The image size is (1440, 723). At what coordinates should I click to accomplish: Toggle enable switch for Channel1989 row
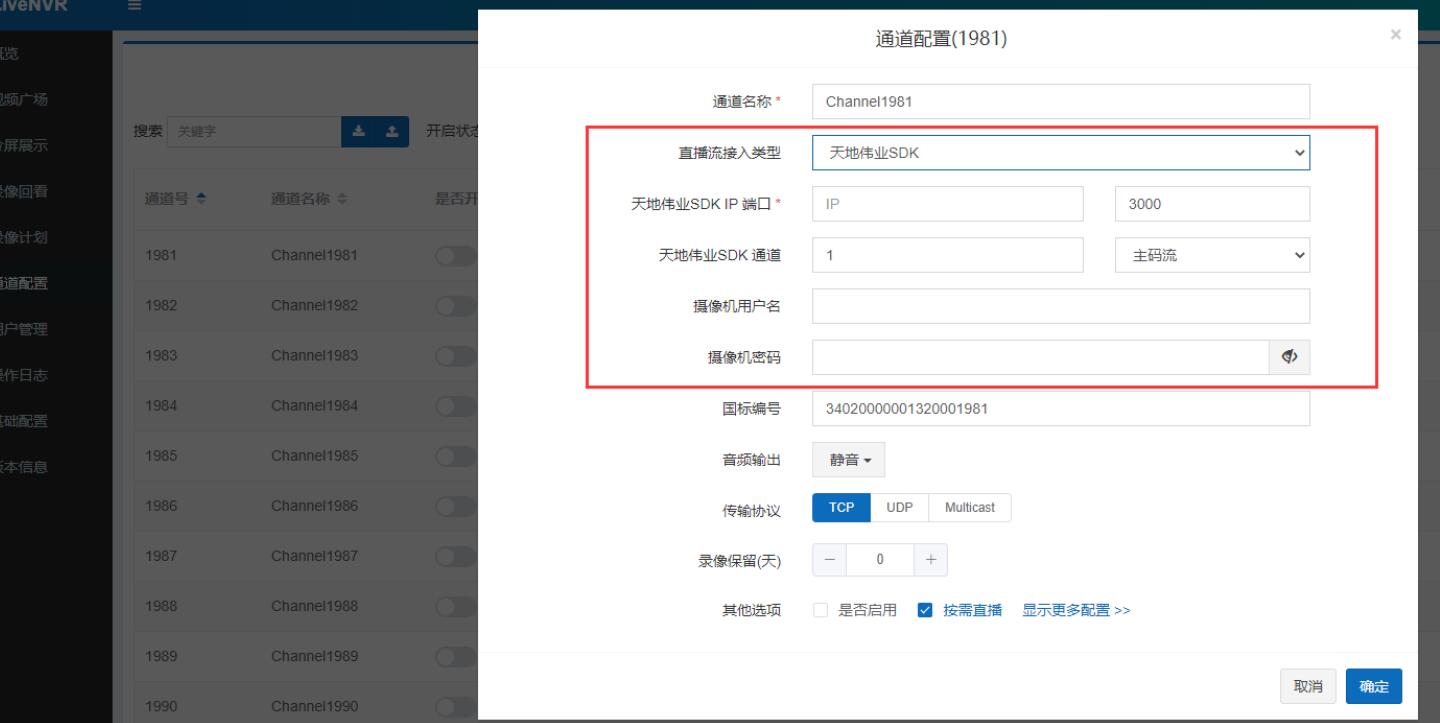[x=456, y=657]
